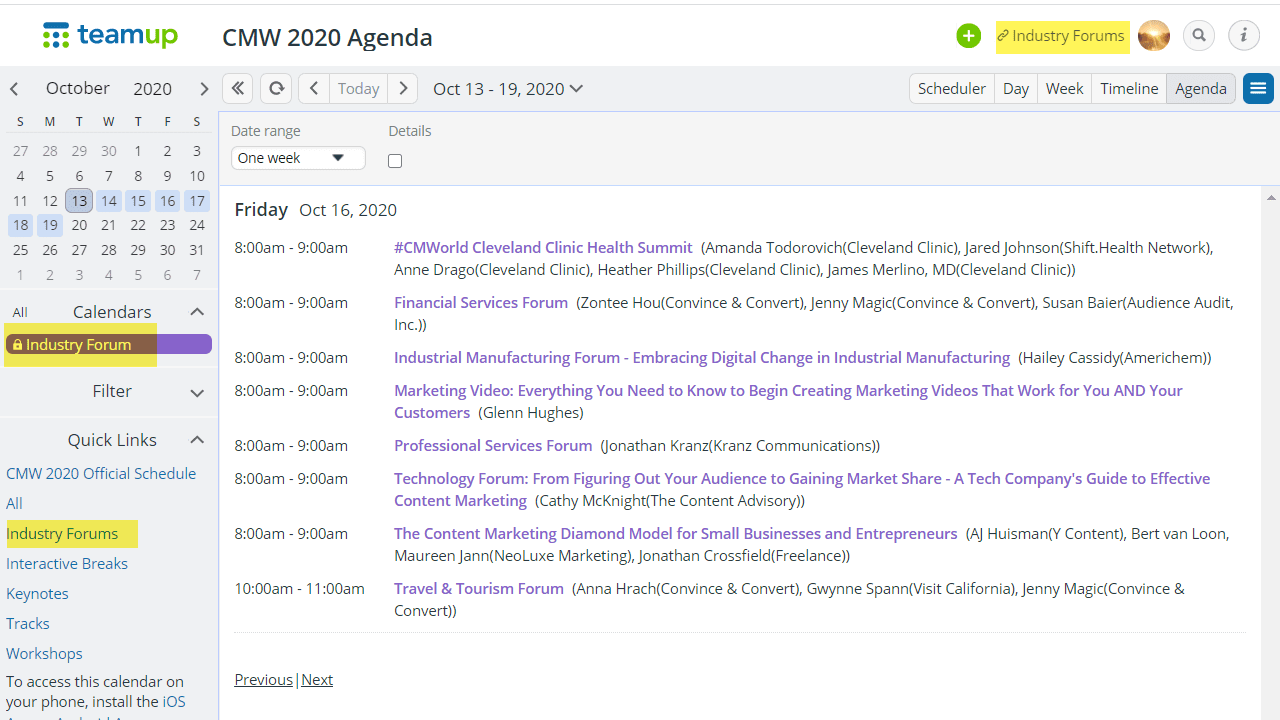Click the CMW 2020 Agenda title
The image size is (1280, 720).
[327, 37]
